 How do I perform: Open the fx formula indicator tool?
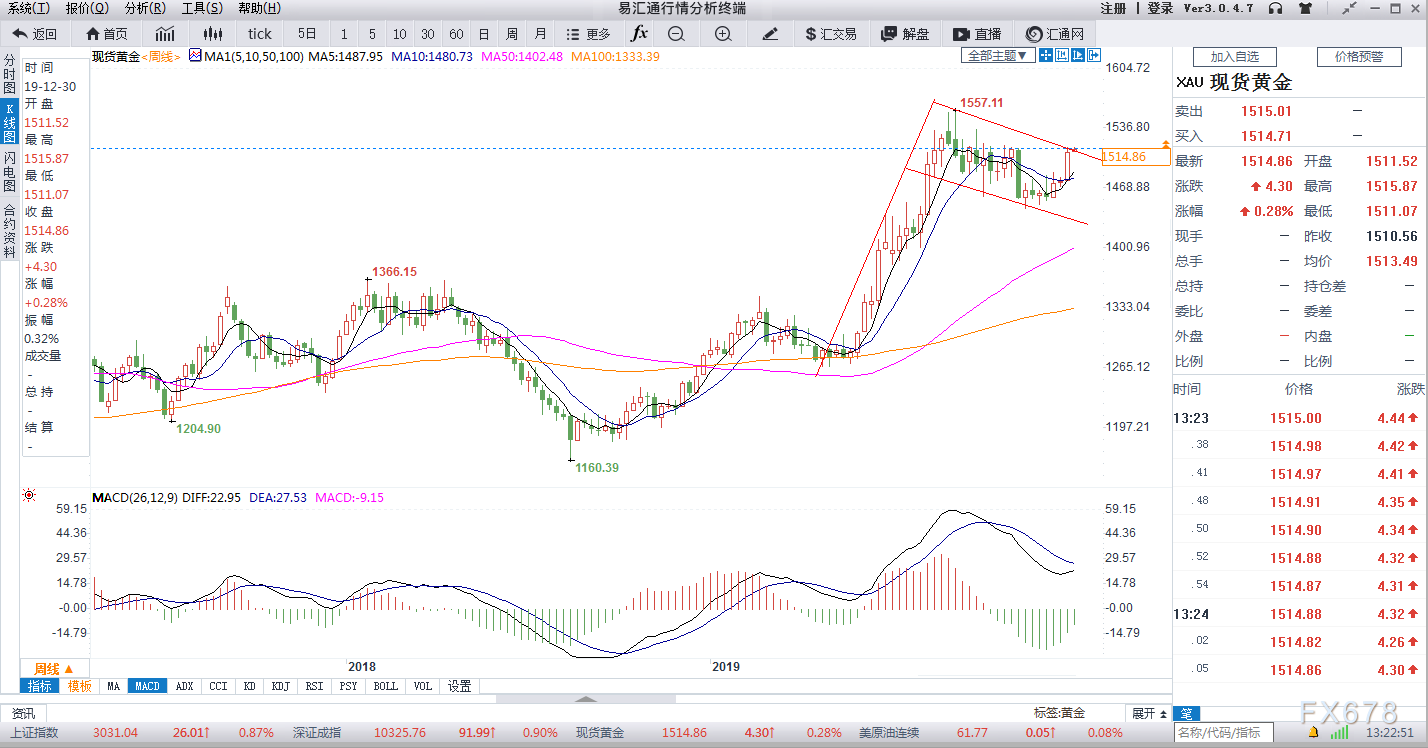coord(639,33)
